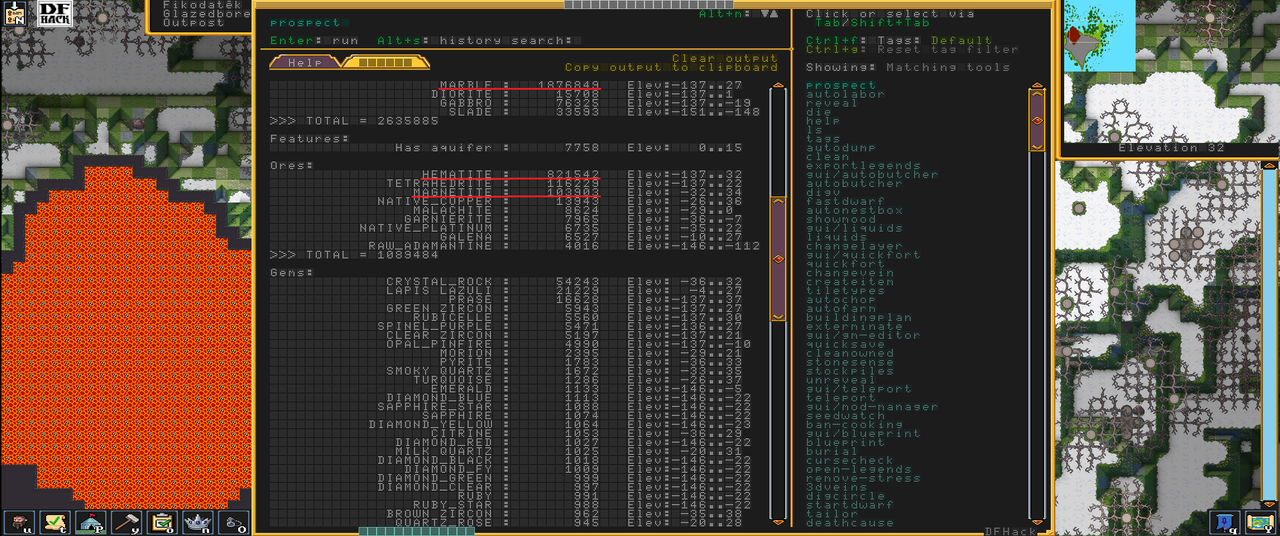Select 'buildingplan' in tools list
Image resolution: width=1280 pixels, height=536 pixels.
[859, 319]
